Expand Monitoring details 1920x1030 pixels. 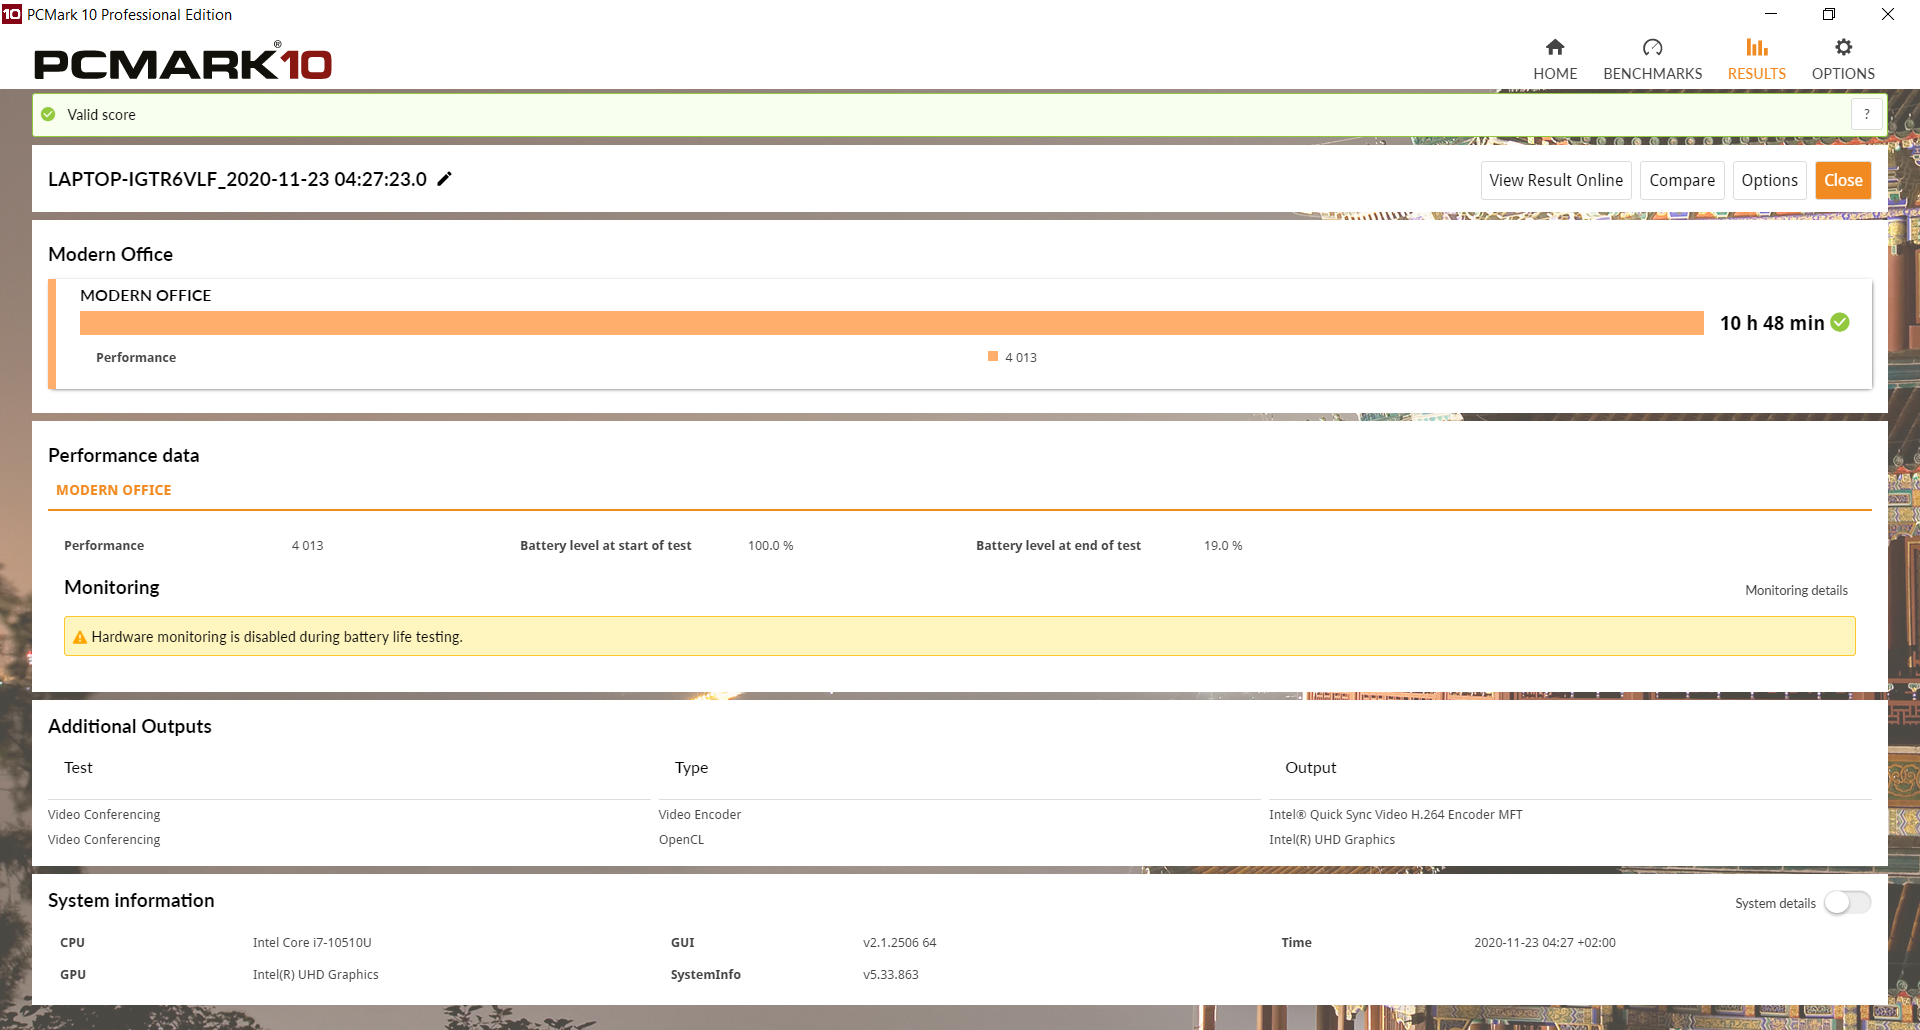(1796, 590)
